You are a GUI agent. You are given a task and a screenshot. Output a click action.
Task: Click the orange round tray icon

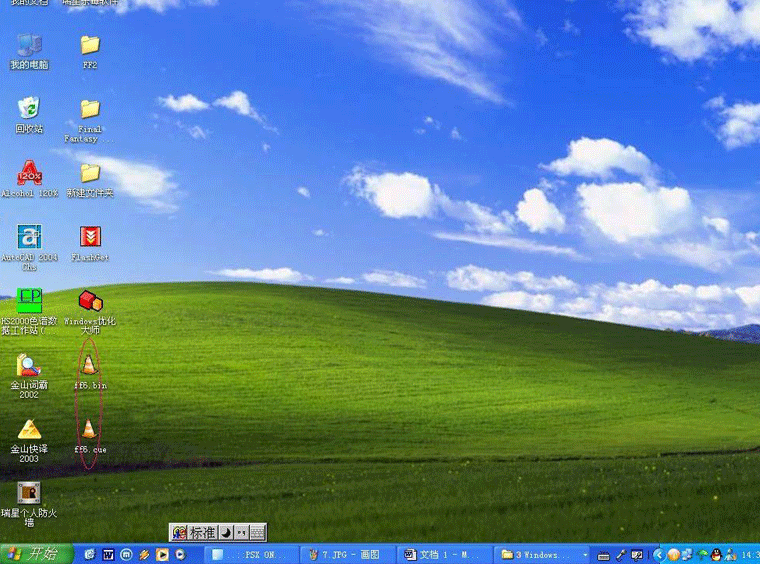(674, 555)
